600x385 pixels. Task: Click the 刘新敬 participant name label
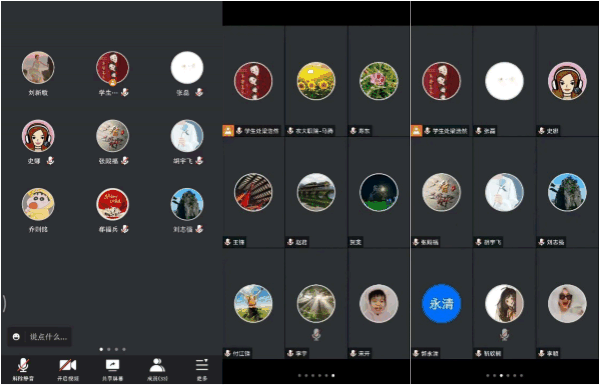(x=38, y=93)
